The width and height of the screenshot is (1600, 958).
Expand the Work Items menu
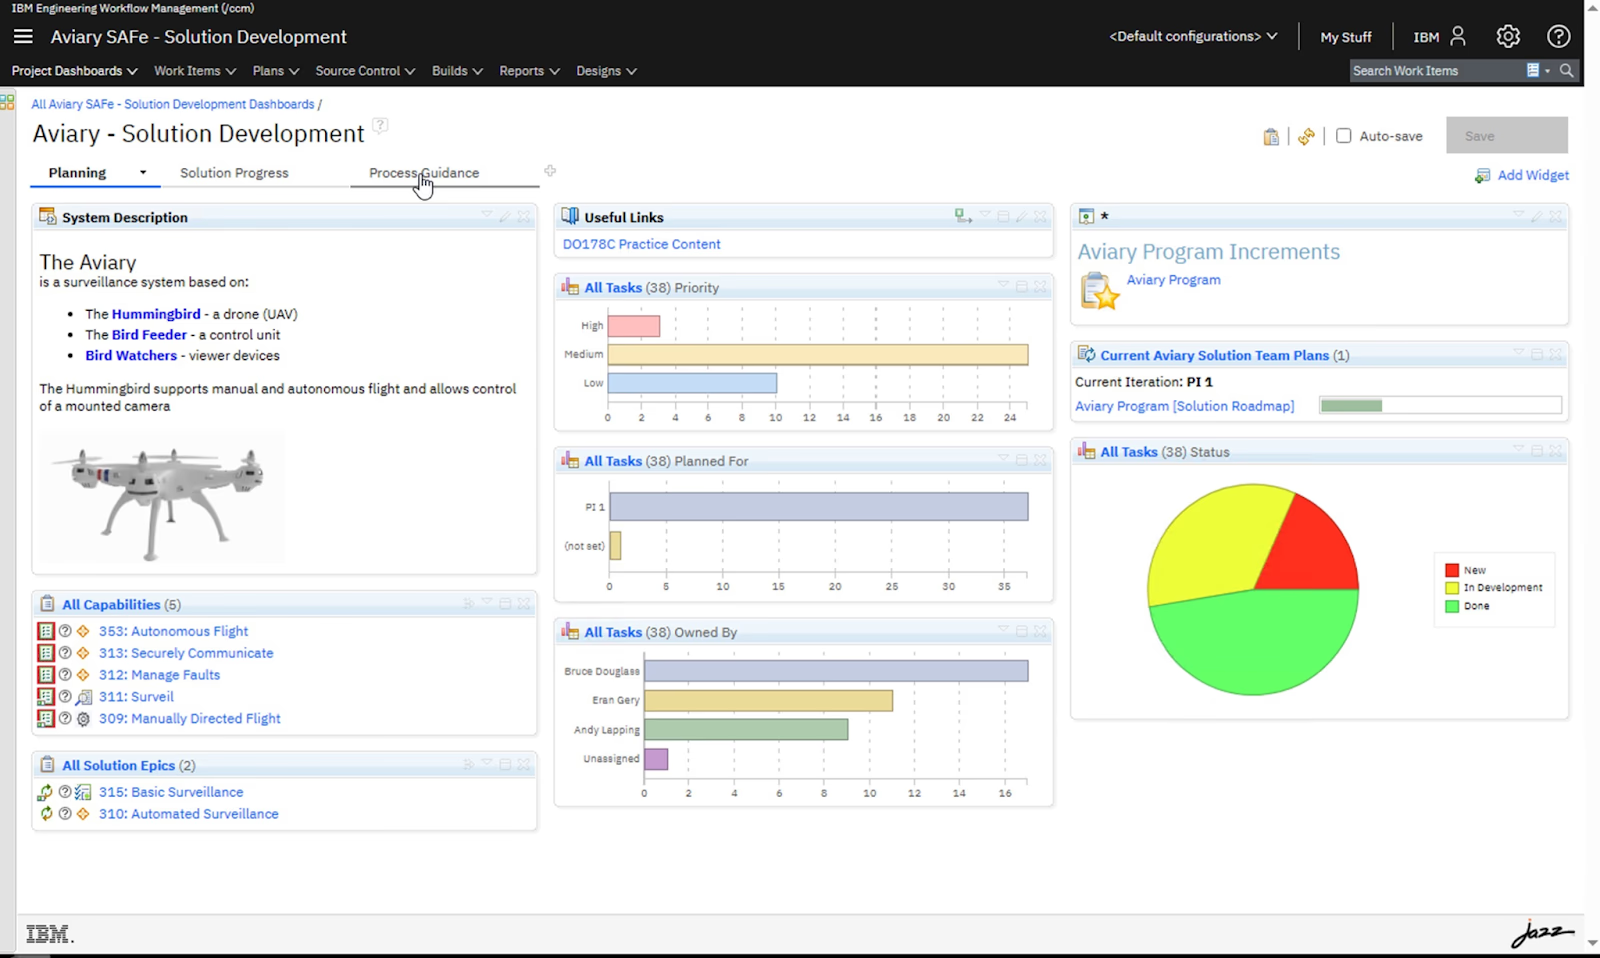[195, 71]
